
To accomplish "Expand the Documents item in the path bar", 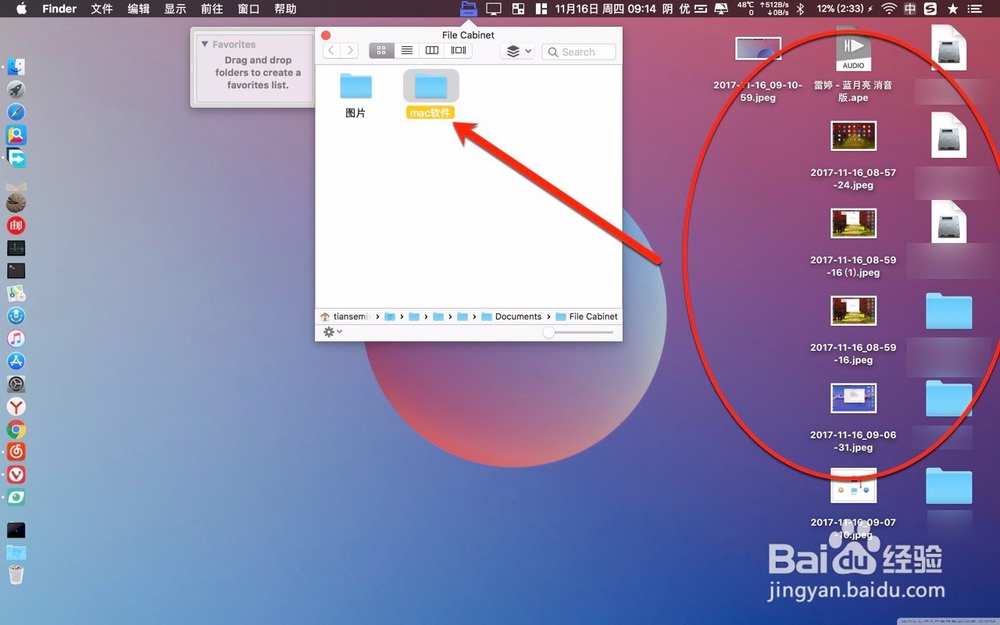I will (513, 316).
